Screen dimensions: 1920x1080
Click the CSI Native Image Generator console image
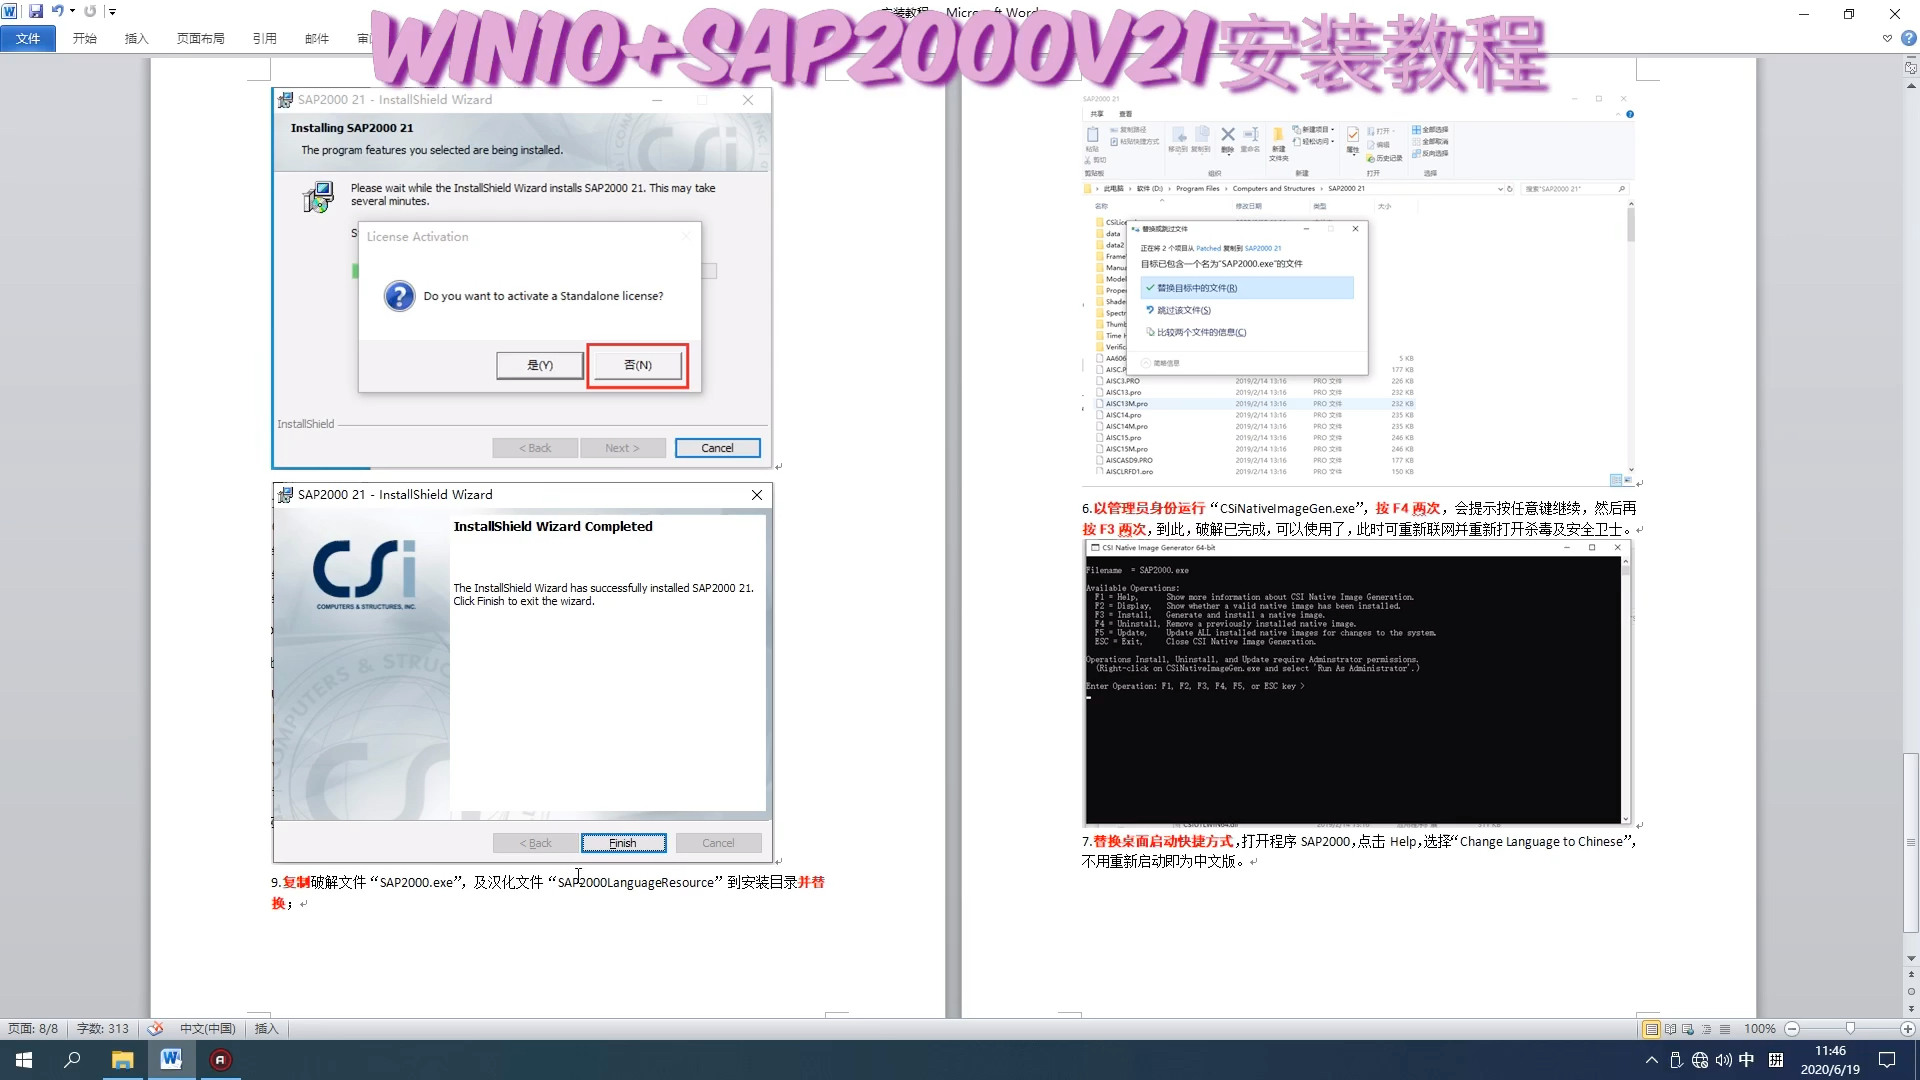(x=1357, y=683)
